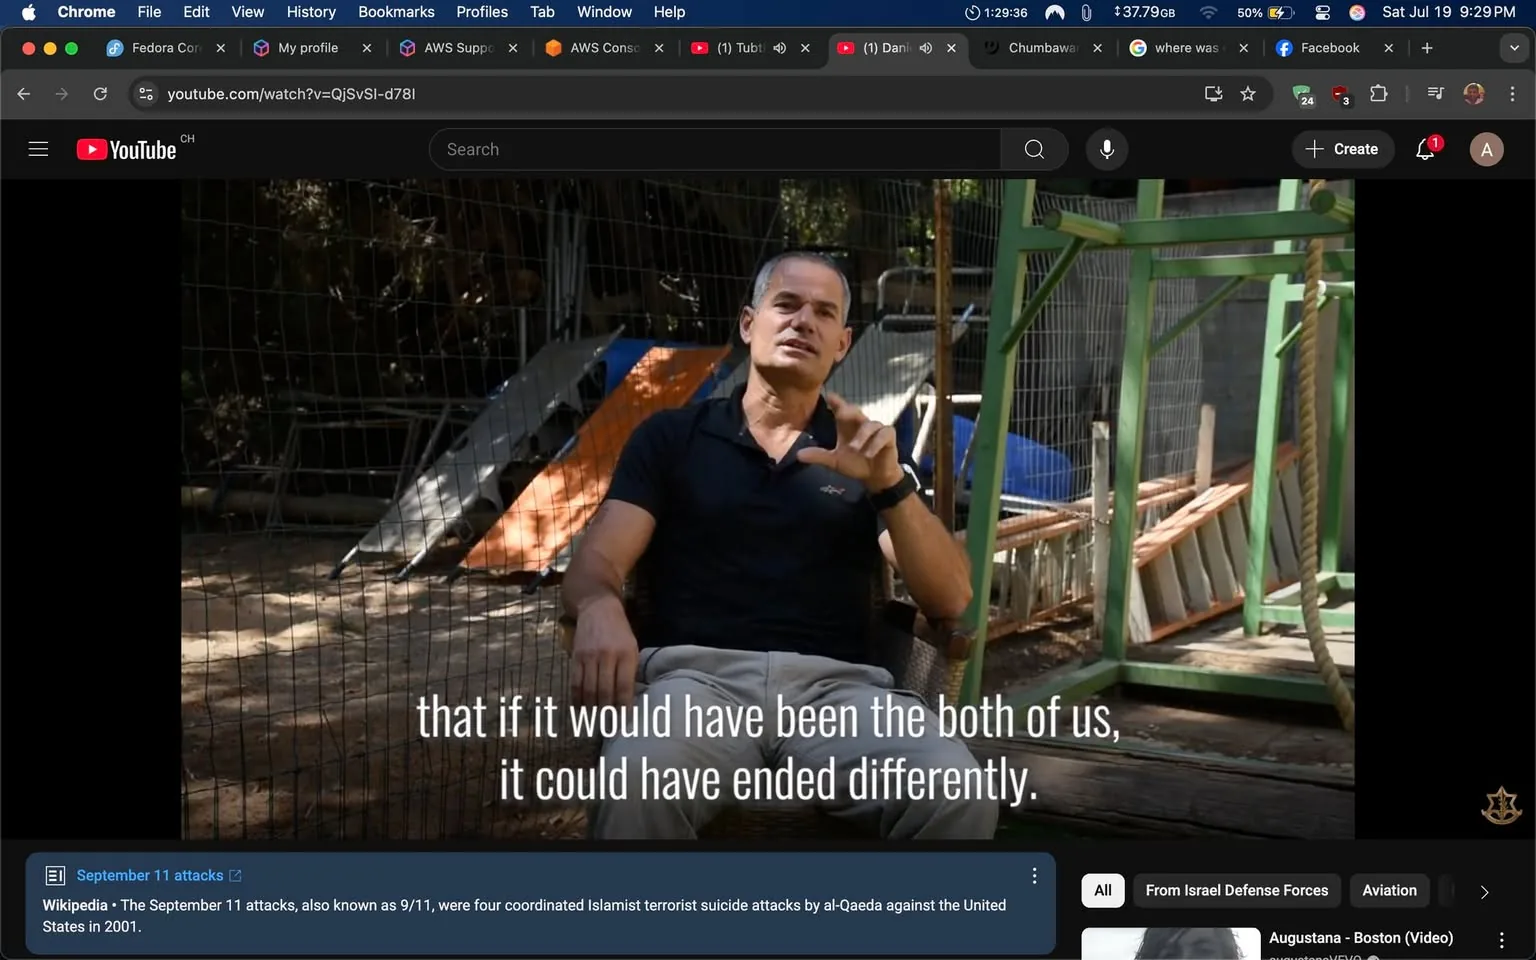
Task: Open the media controls playlist icon
Action: click(1434, 93)
